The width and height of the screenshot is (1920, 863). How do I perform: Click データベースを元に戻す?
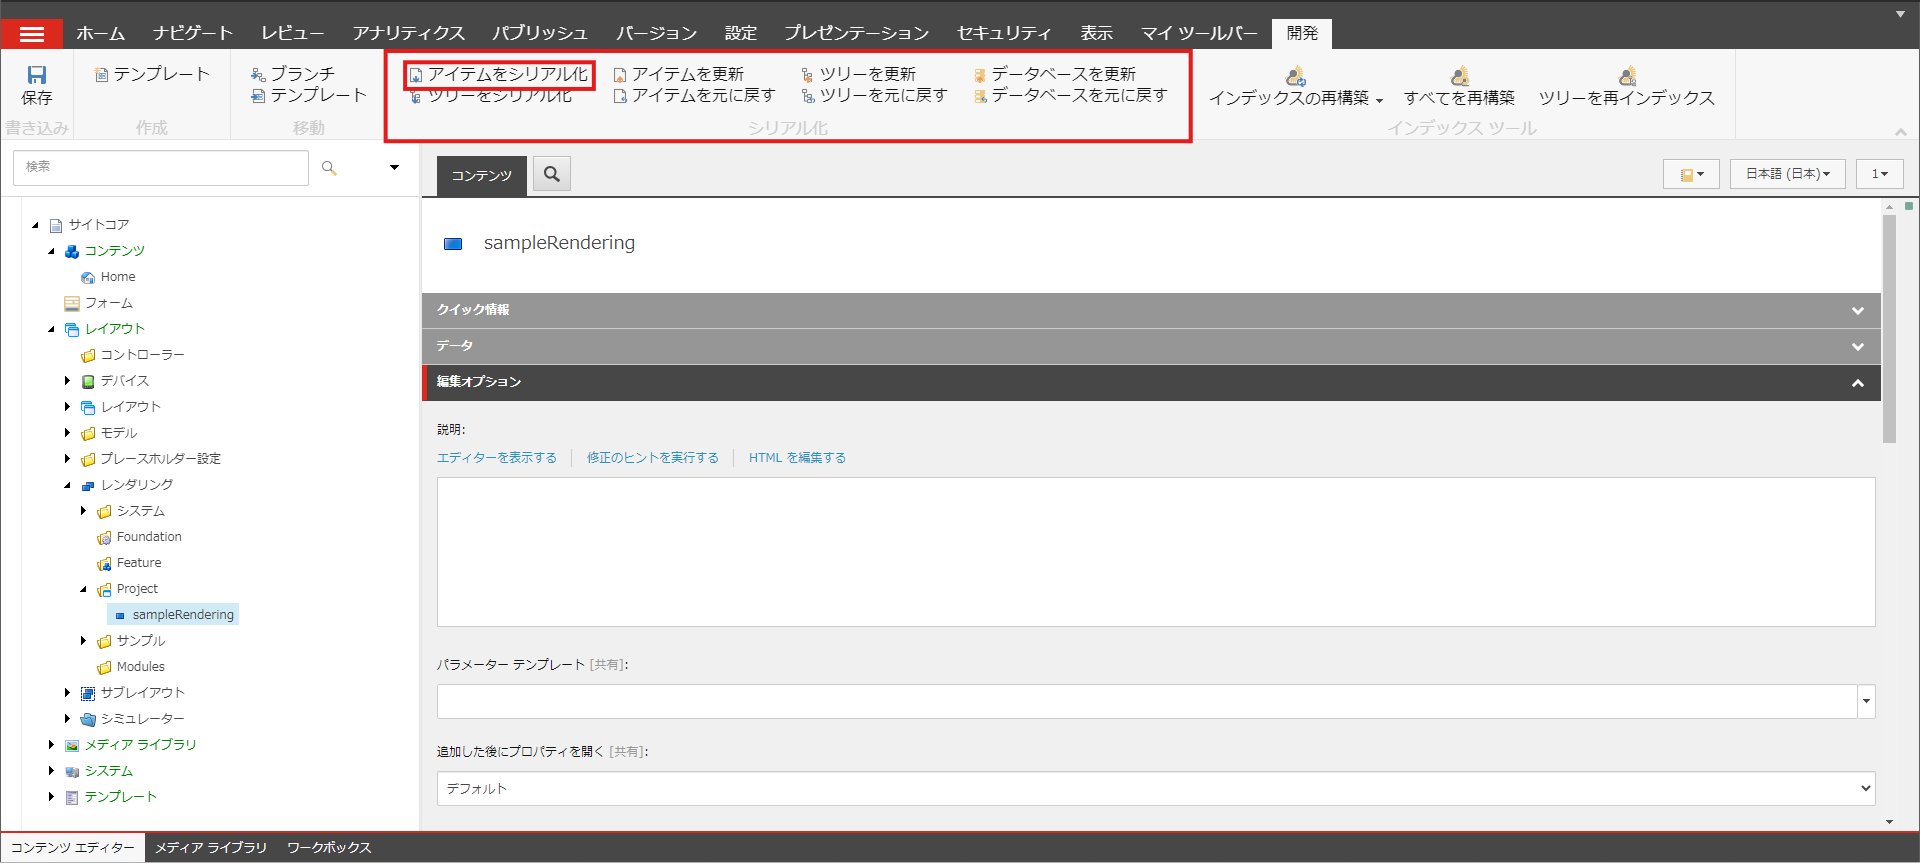pyautogui.click(x=1070, y=95)
